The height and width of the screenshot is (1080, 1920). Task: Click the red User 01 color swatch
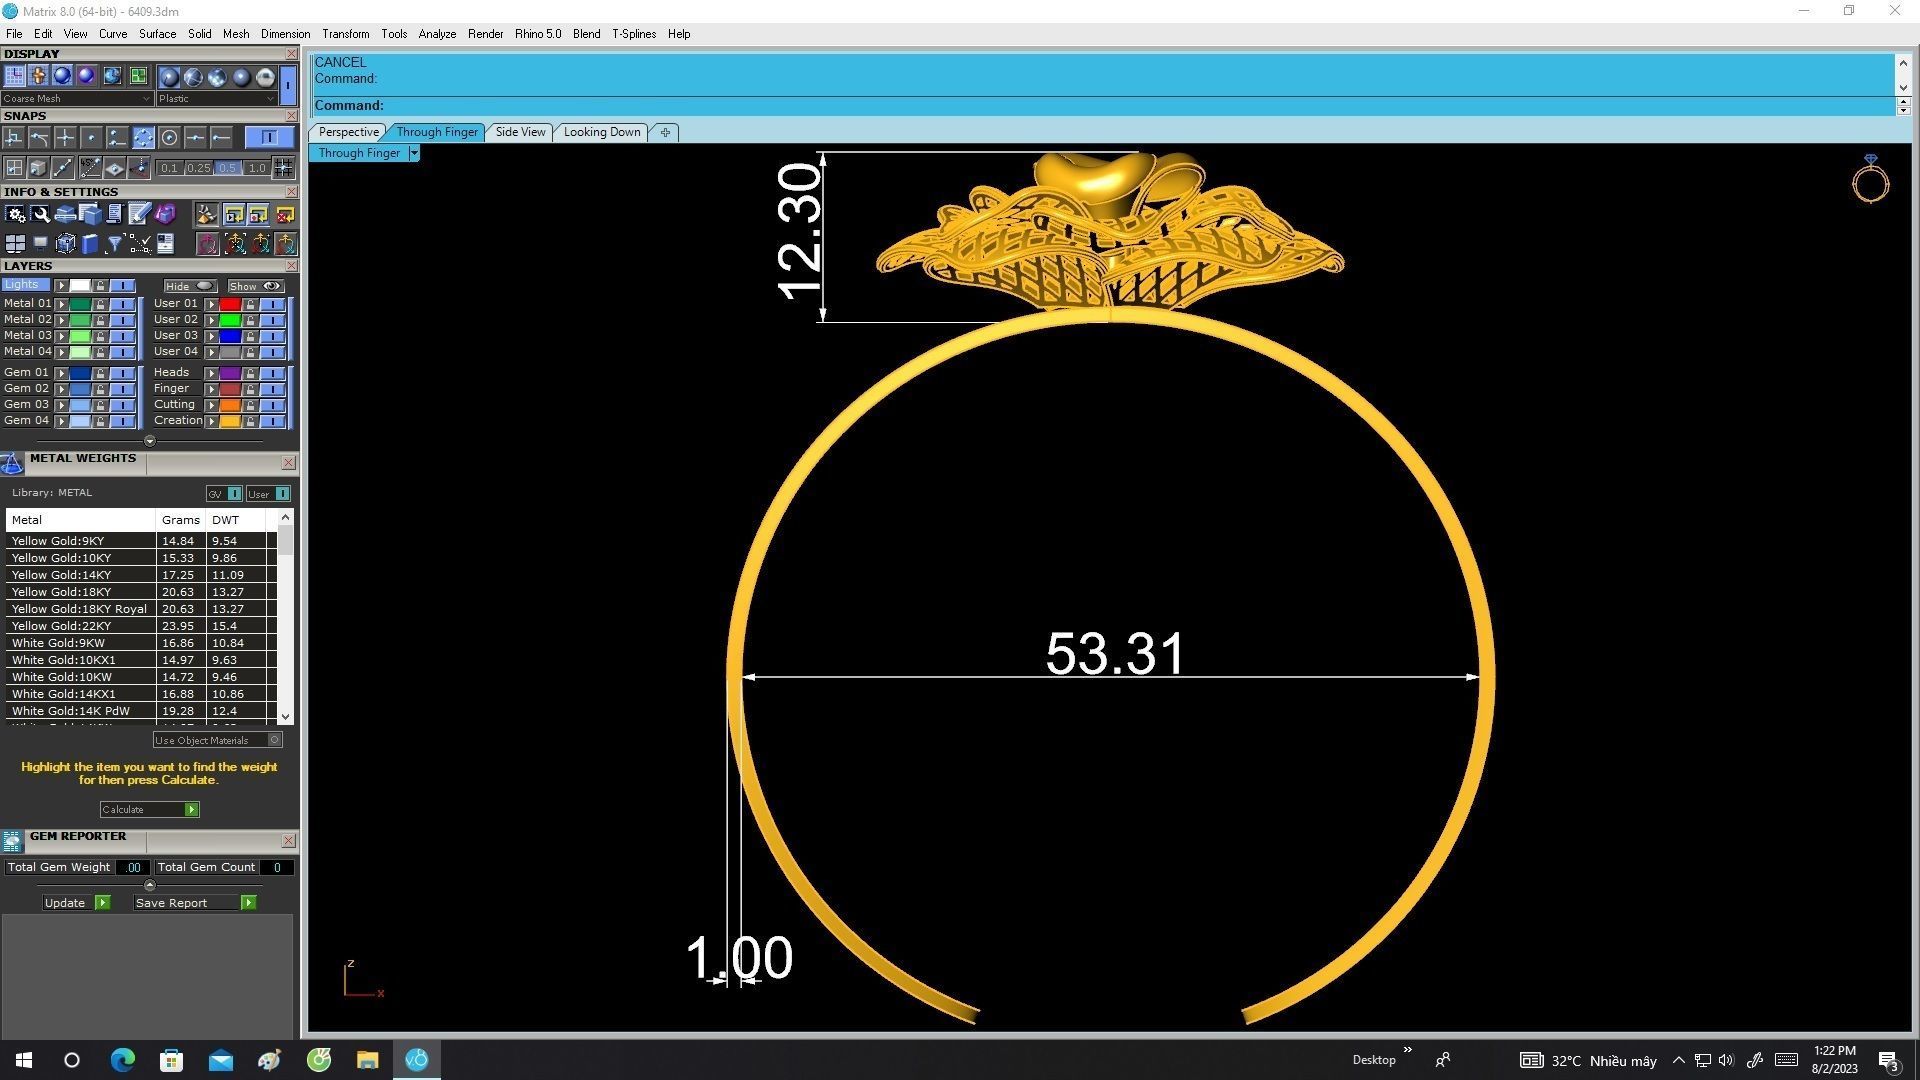pos(230,304)
